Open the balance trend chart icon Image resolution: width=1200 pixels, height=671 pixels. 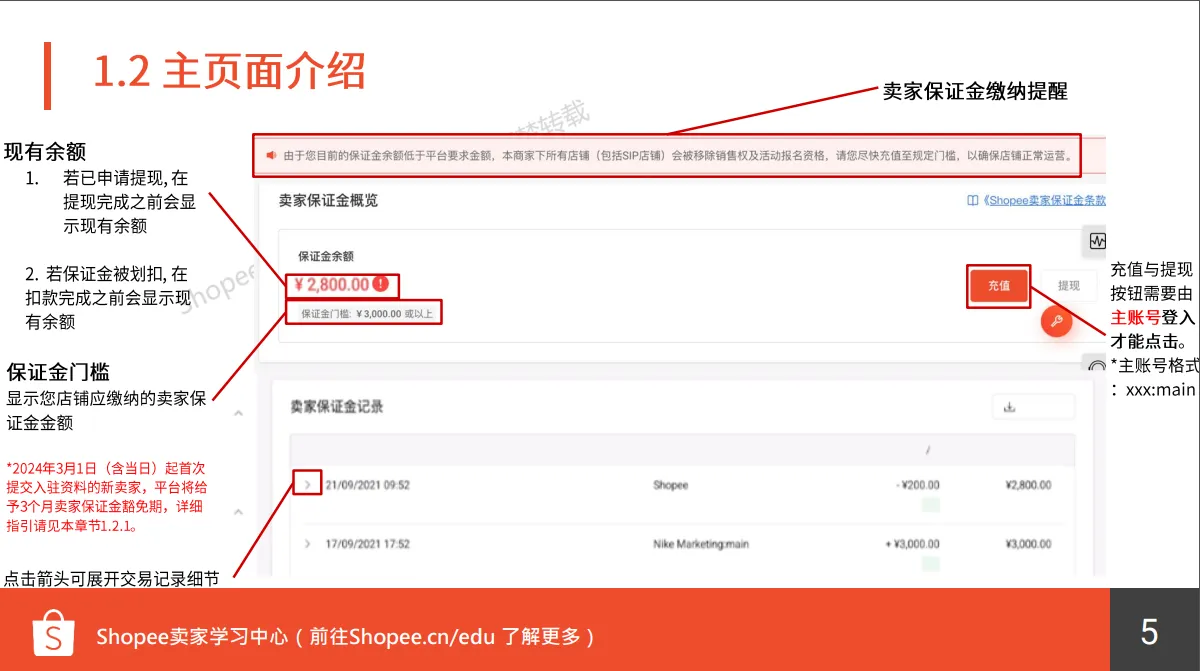[x=1097, y=241]
